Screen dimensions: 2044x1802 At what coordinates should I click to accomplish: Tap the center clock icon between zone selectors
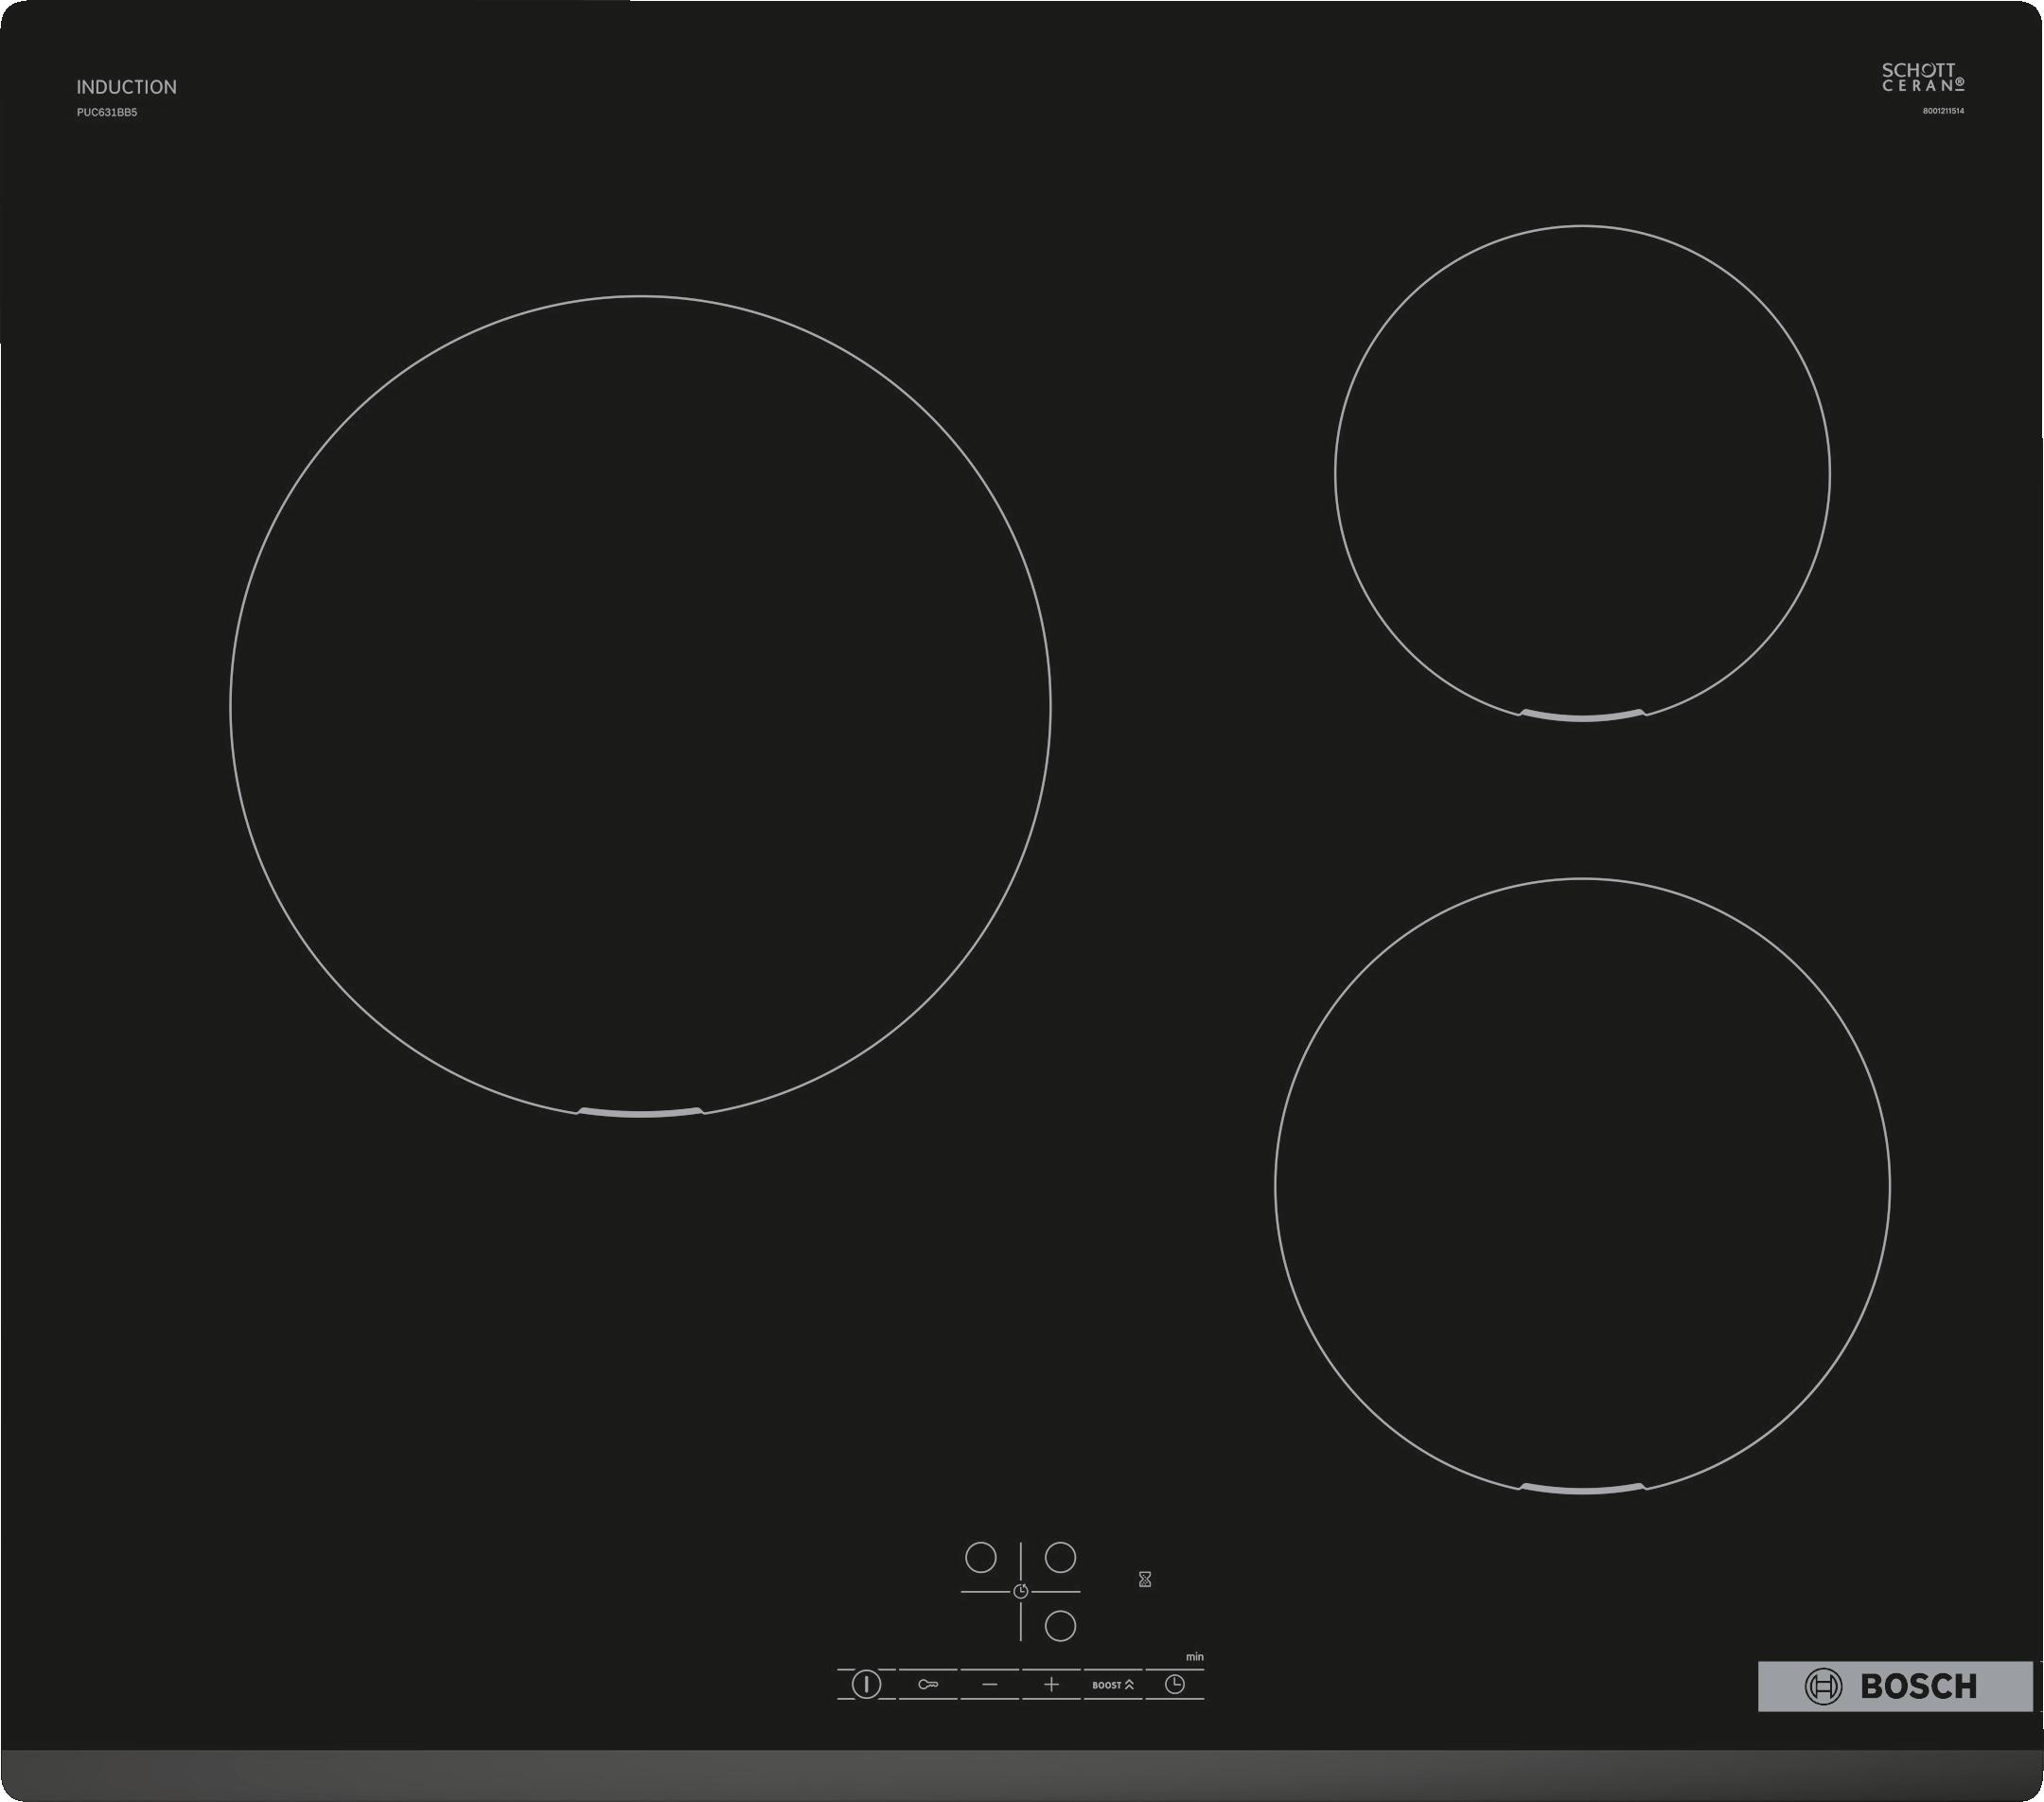pyautogui.click(x=1020, y=1591)
